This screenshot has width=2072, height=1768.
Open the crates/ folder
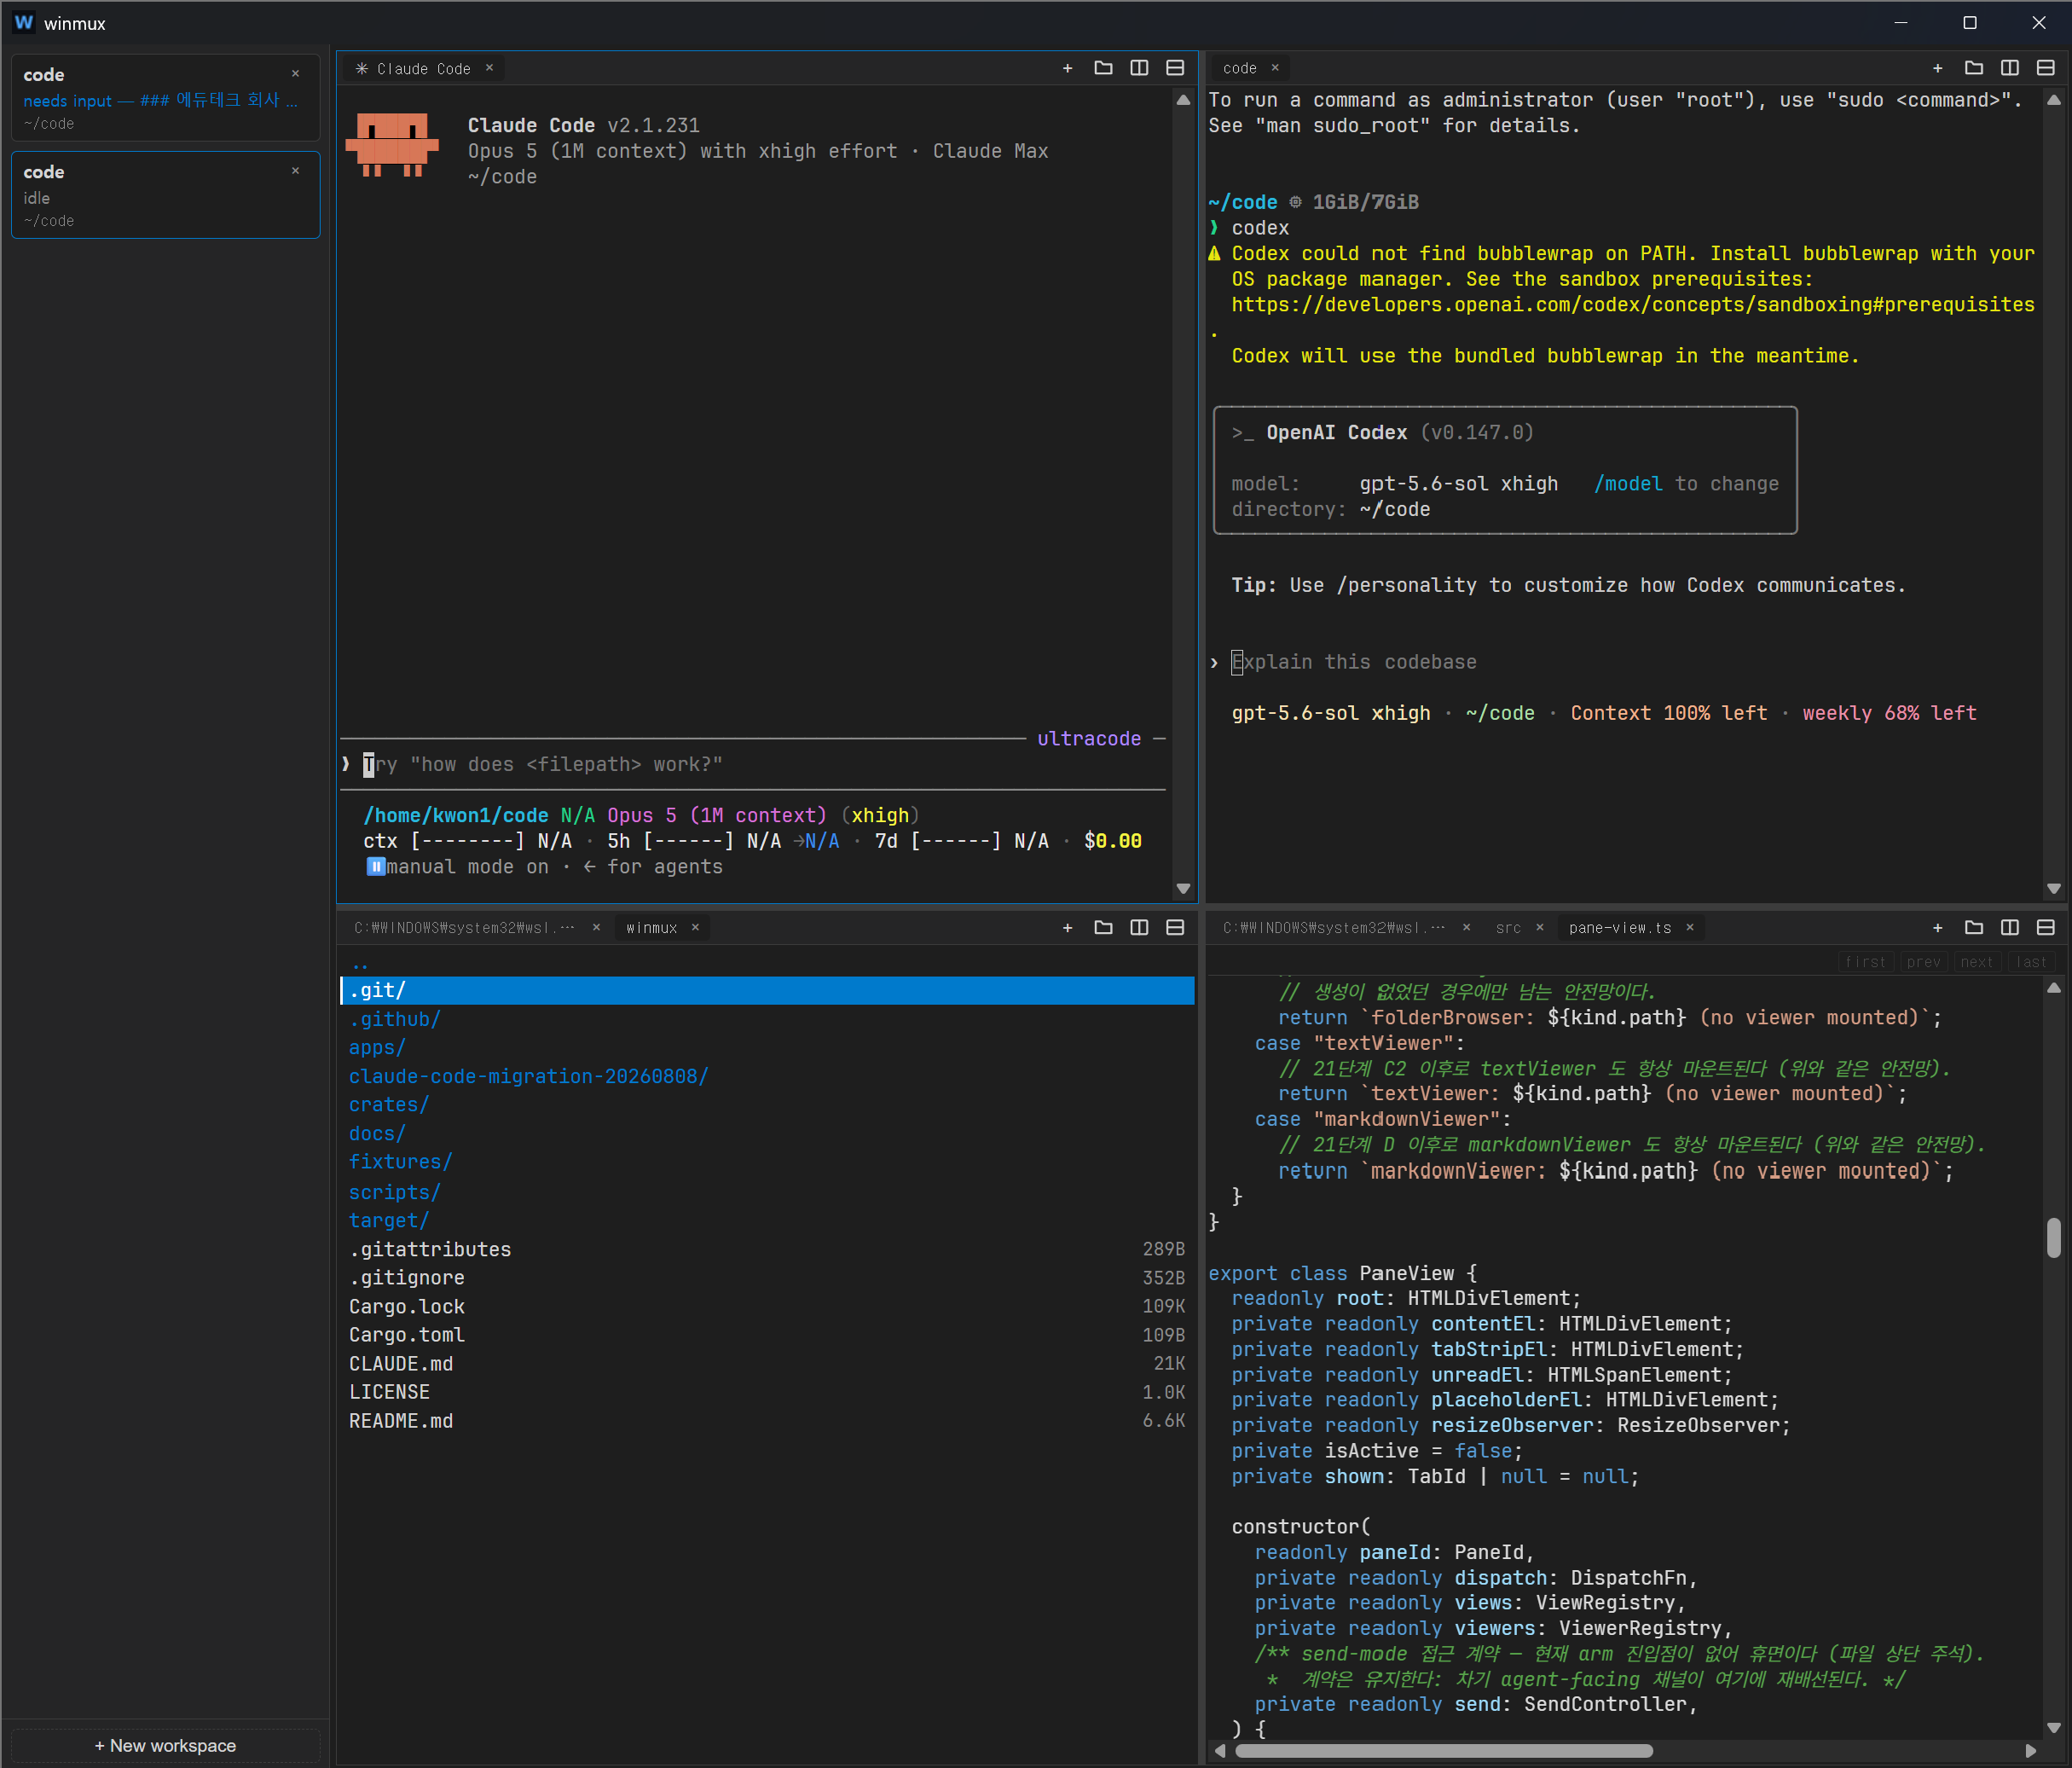coord(767,1105)
